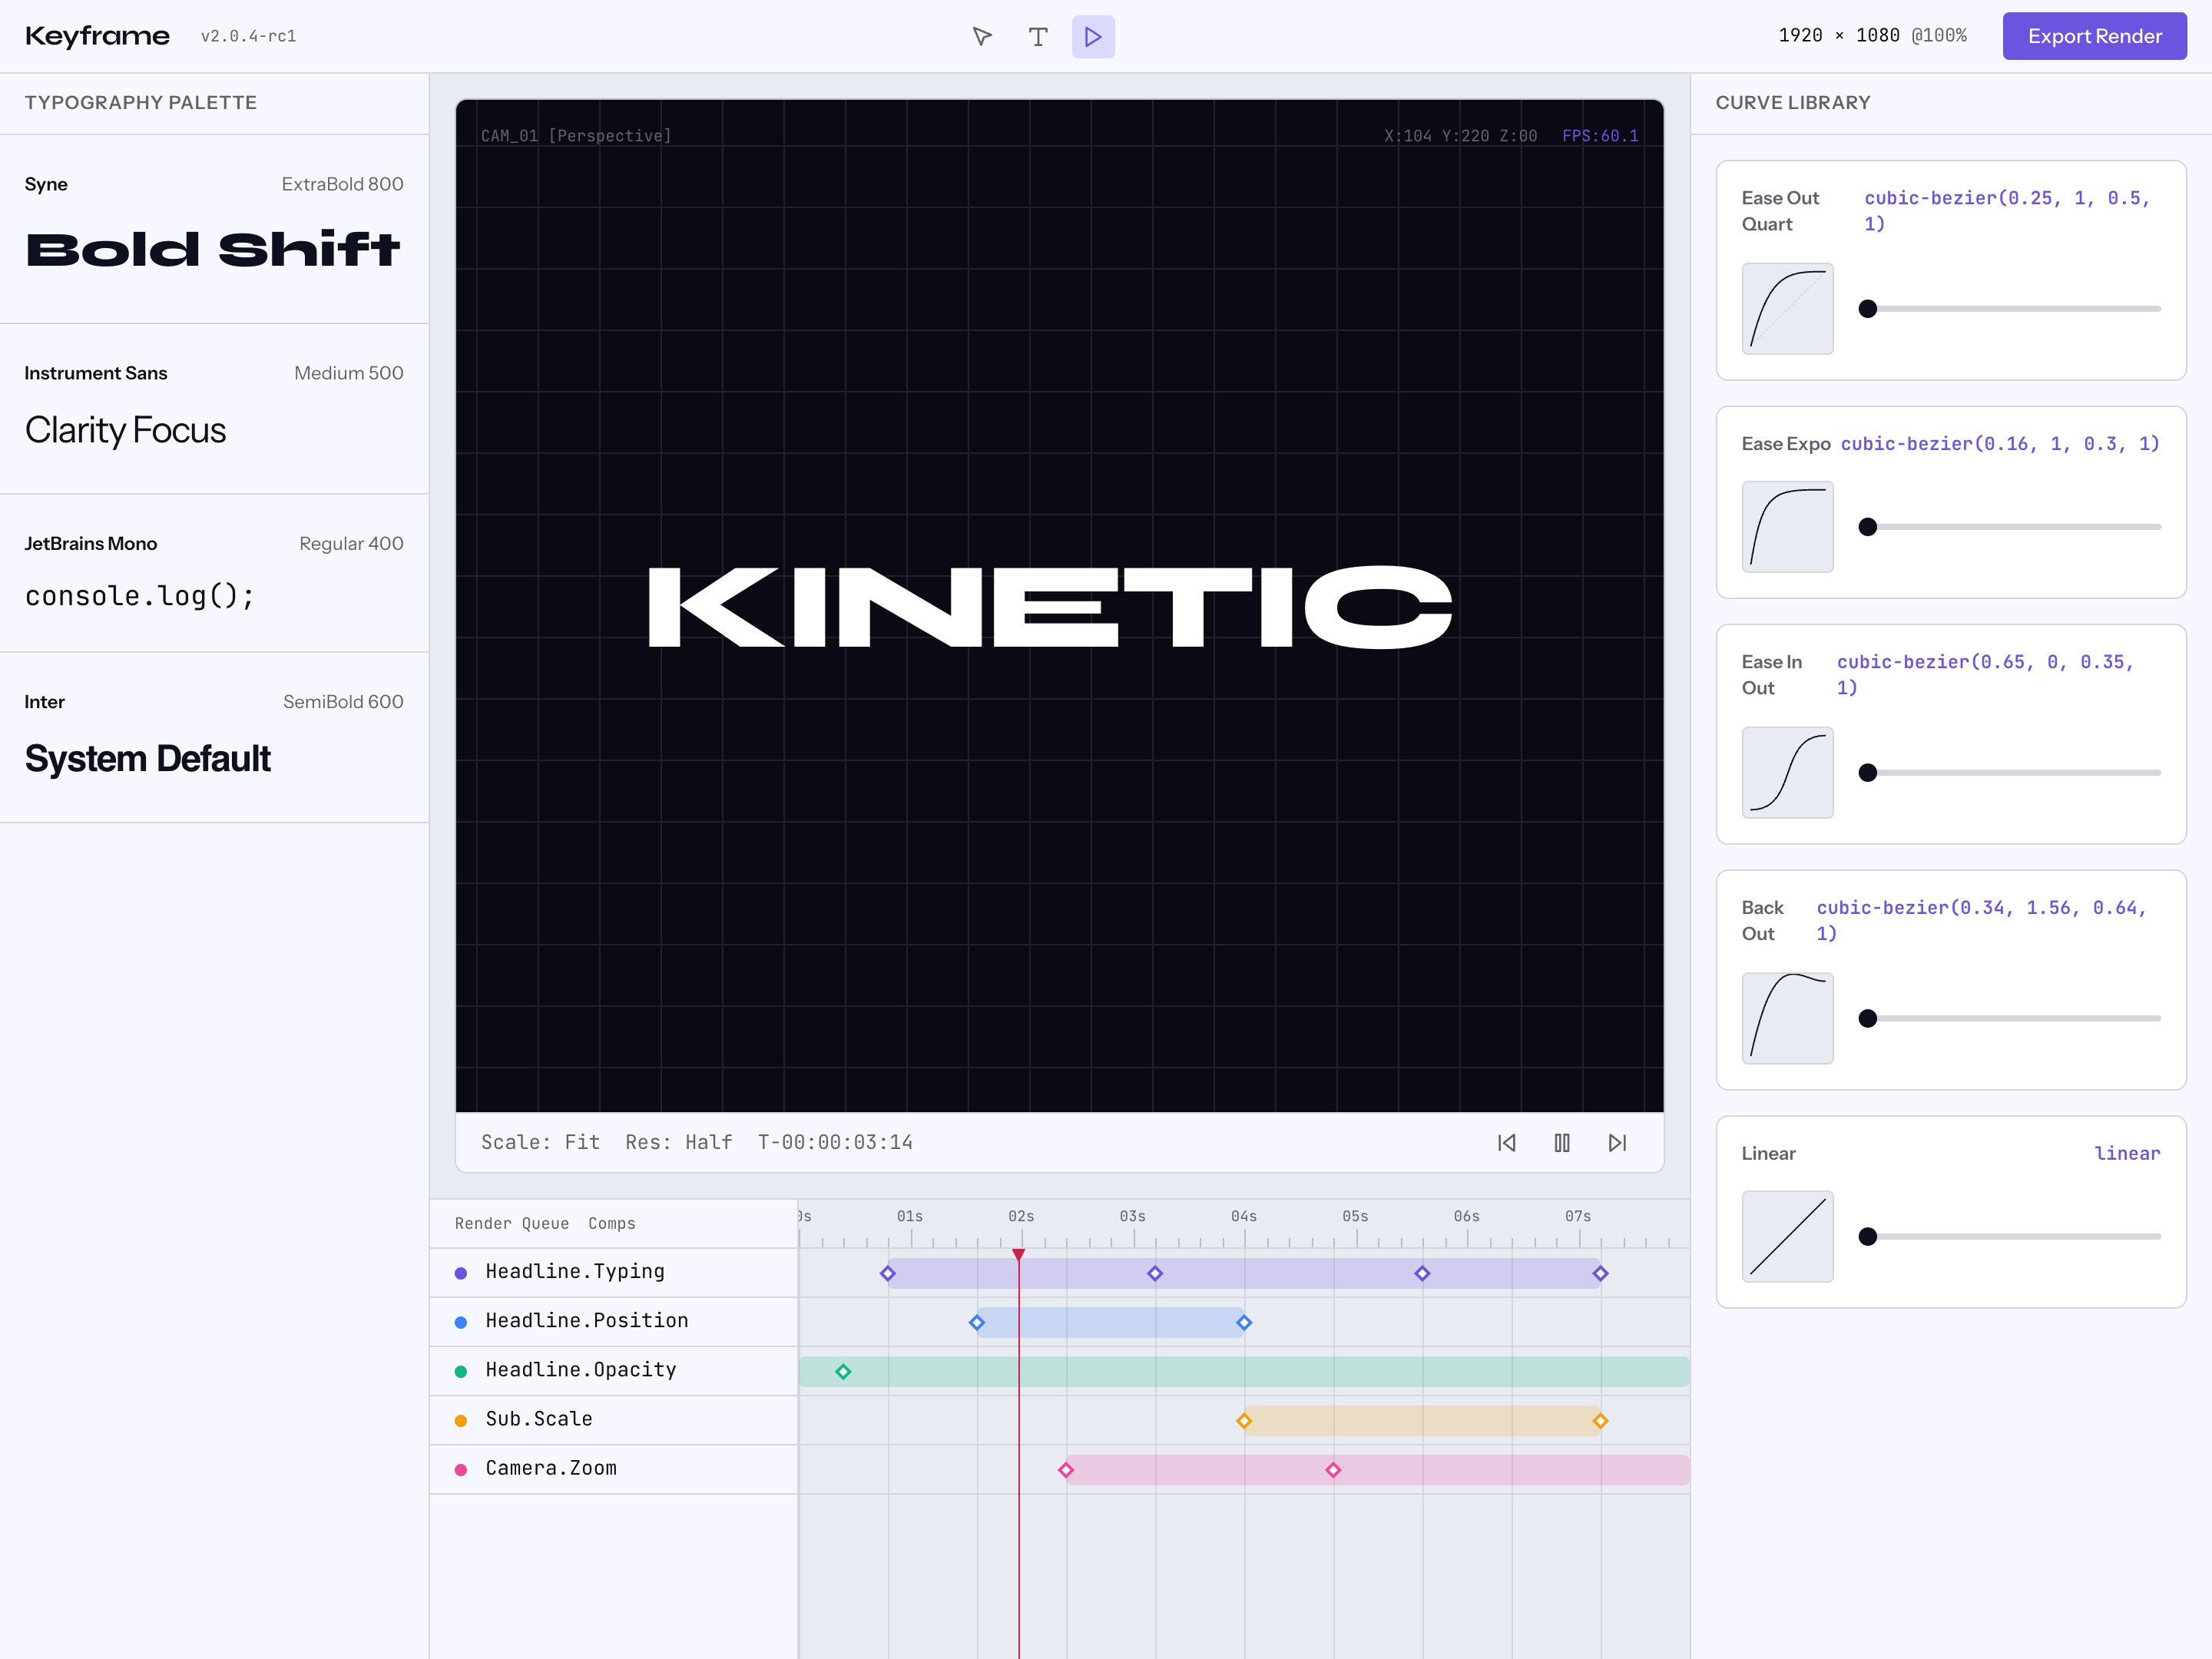This screenshot has height=1659, width=2212.
Task: Switch to the Comps tab
Action: pos(612,1223)
